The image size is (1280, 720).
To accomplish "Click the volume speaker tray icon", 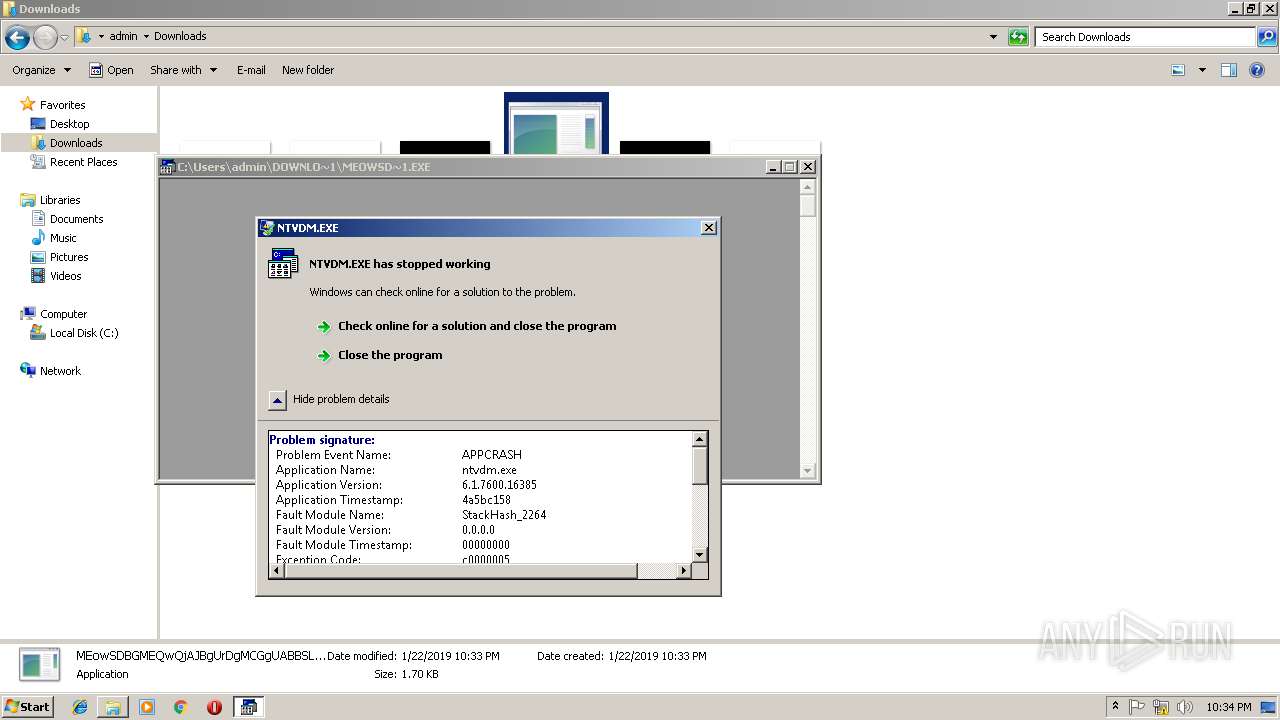I will click(1184, 707).
